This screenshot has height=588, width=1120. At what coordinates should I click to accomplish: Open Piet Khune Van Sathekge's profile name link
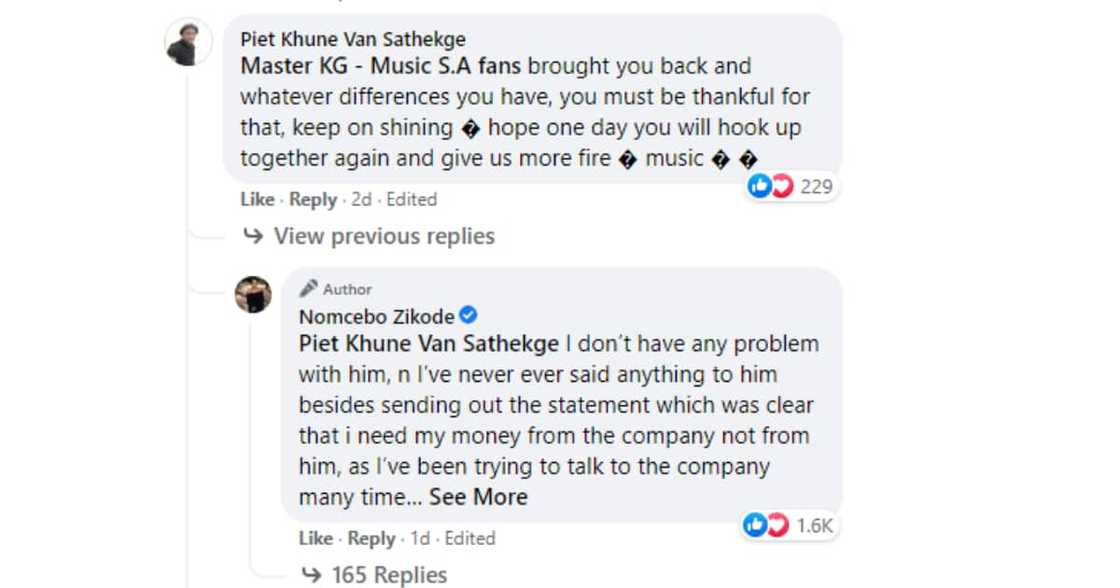click(x=353, y=40)
